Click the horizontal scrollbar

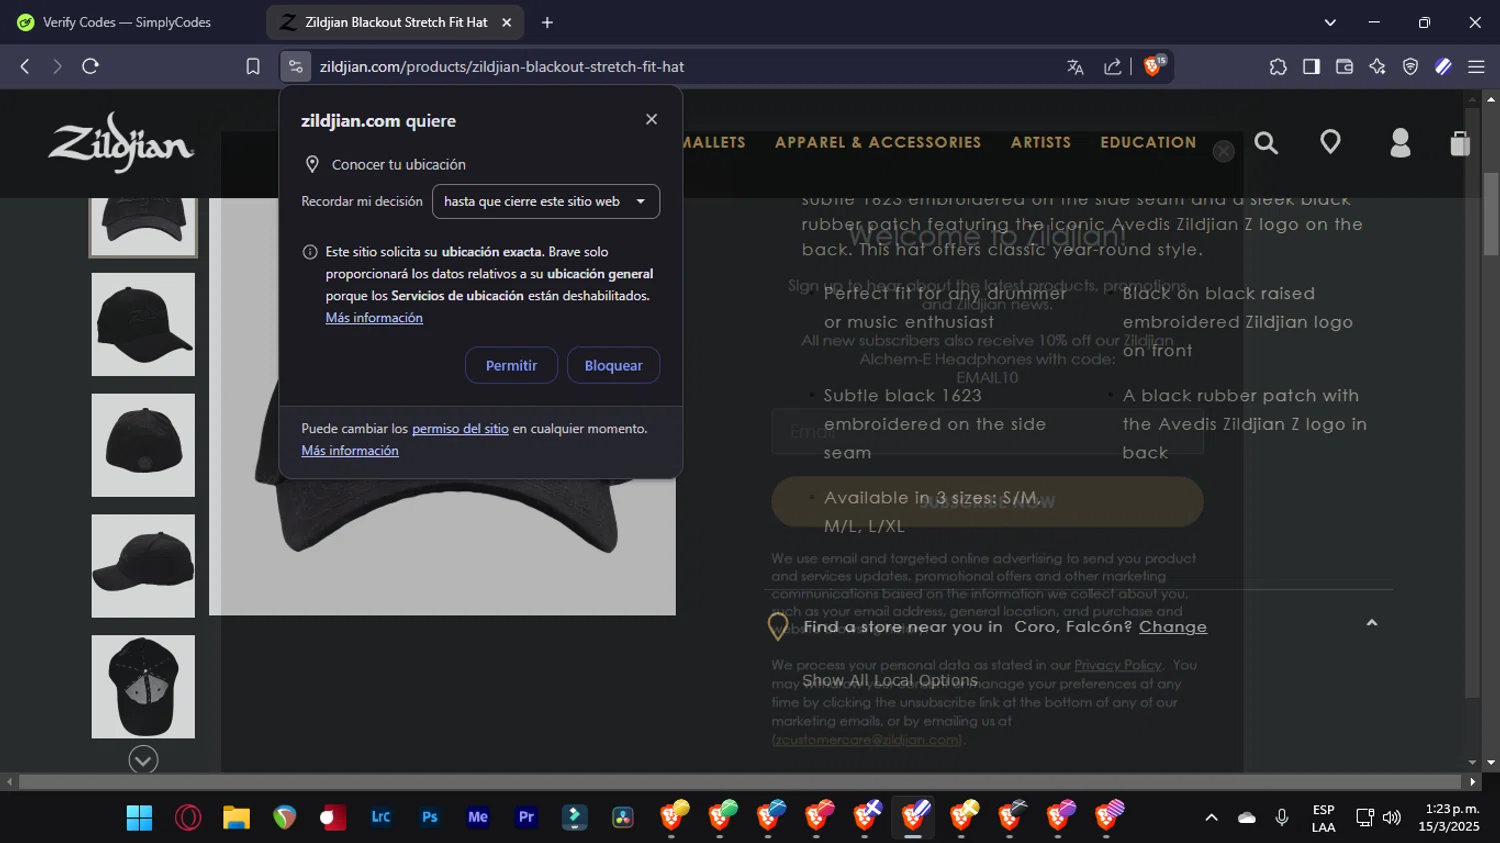[x=740, y=781]
